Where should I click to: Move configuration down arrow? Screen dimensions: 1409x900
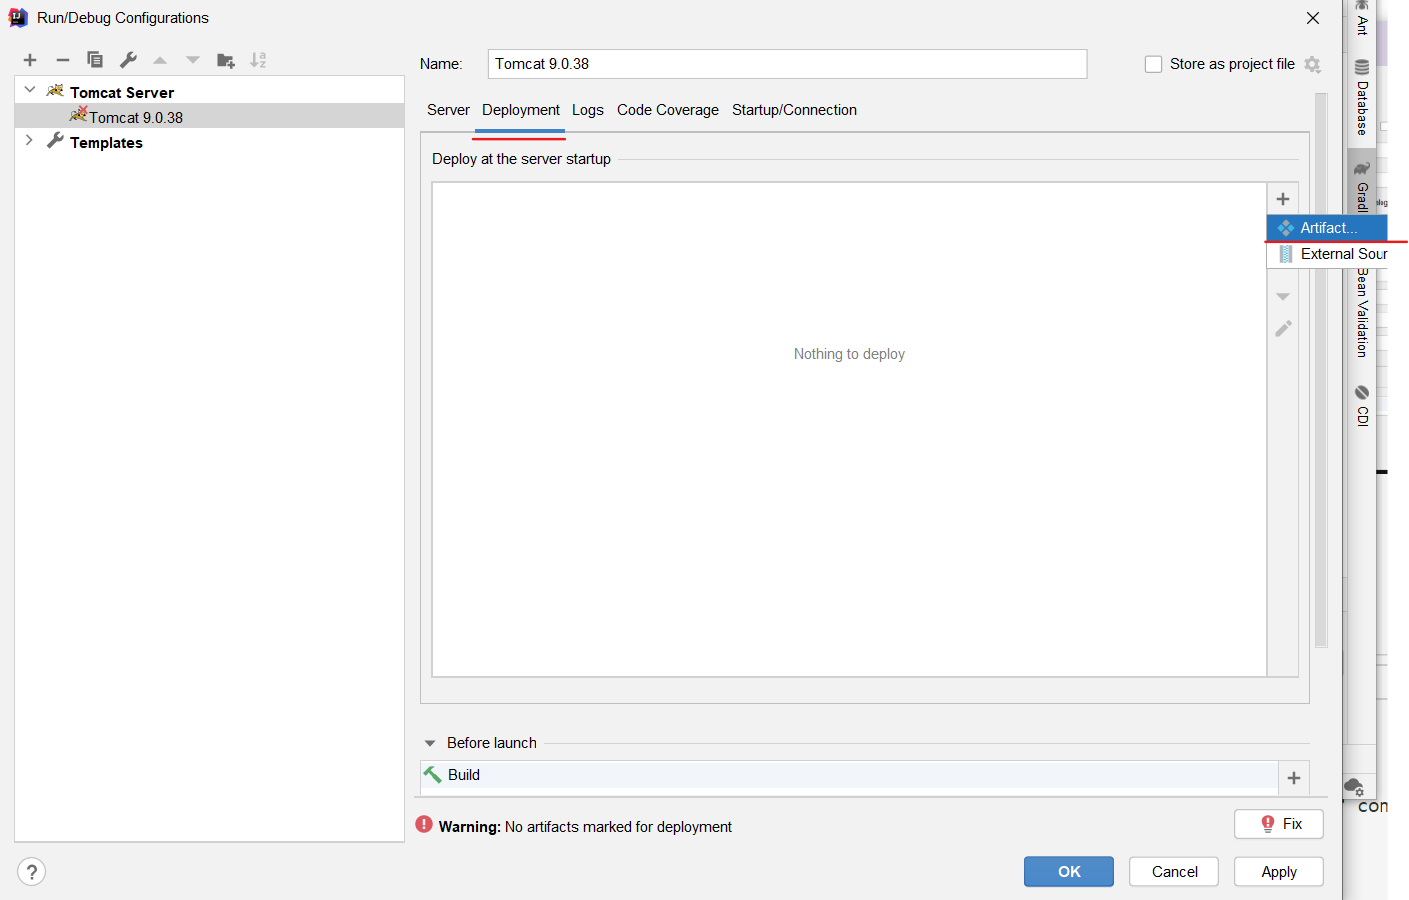(193, 60)
